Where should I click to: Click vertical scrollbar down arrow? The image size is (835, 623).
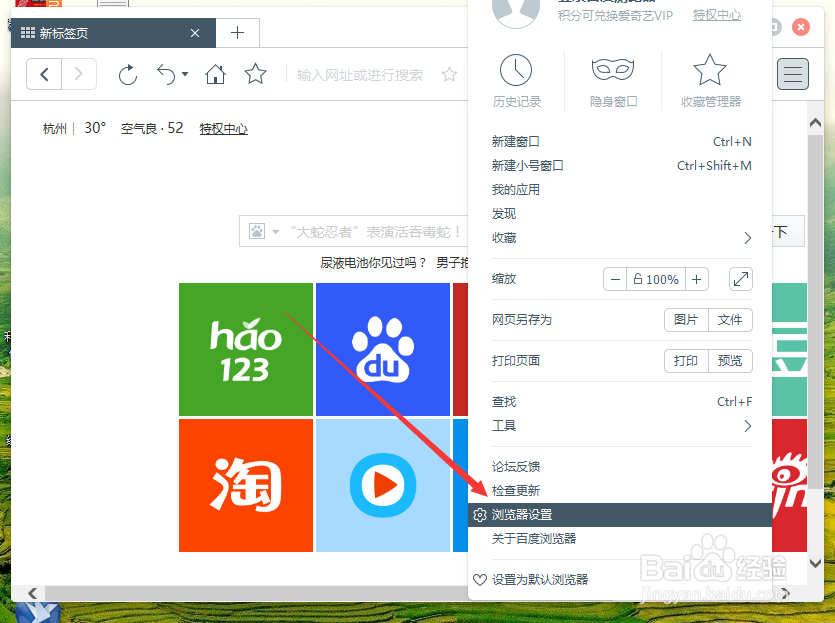point(815,563)
